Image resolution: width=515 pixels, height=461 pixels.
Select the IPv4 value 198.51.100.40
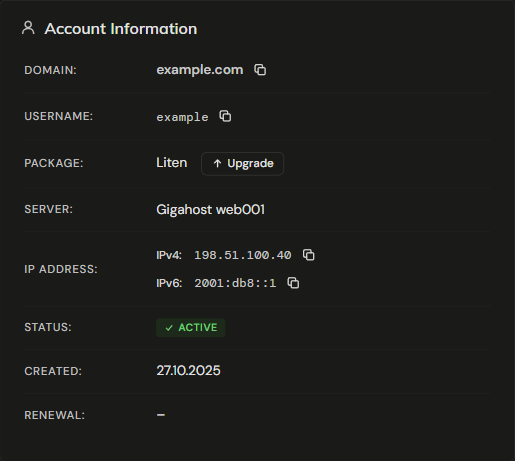(243, 255)
